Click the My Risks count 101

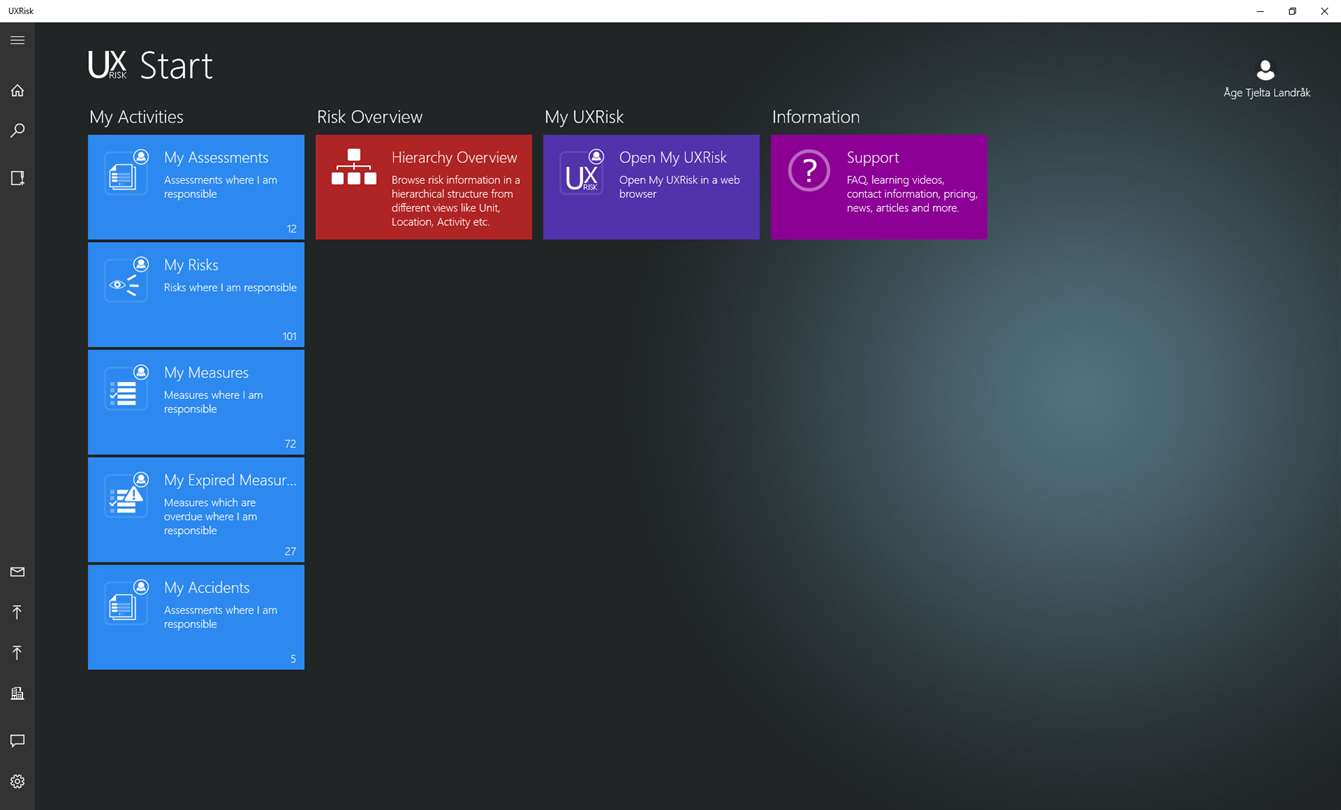coord(289,337)
